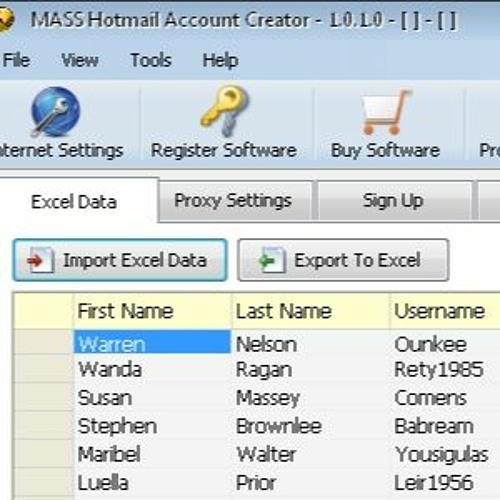Image resolution: width=500 pixels, height=500 pixels.
Task: Click the Buy Software label
Action: (386, 150)
